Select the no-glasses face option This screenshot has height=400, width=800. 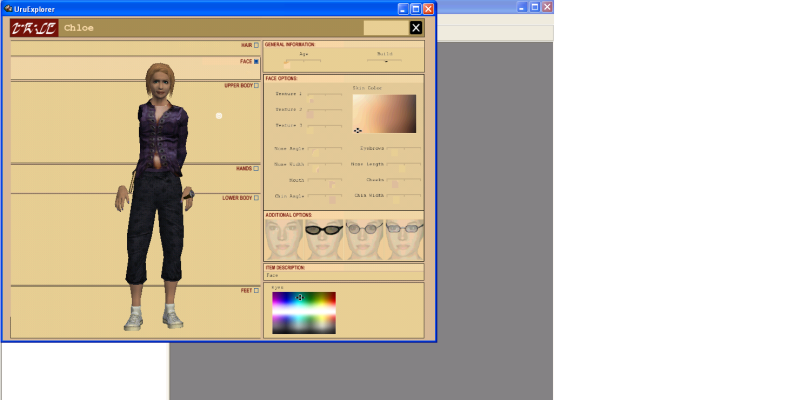(x=284, y=240)
